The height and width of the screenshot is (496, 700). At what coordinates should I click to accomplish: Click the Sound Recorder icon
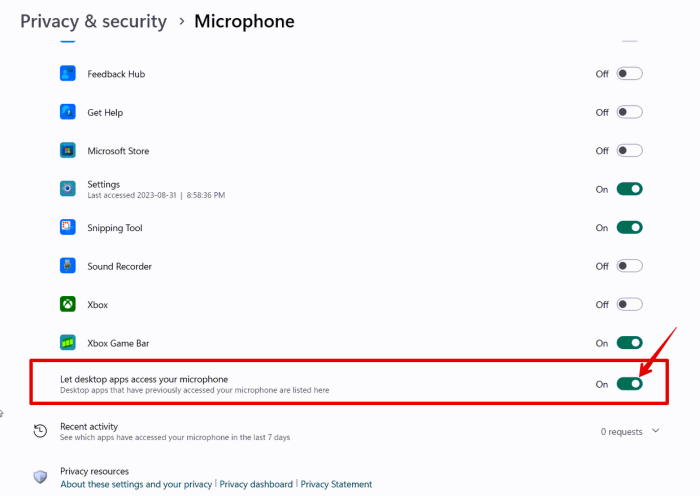point(68,266)
